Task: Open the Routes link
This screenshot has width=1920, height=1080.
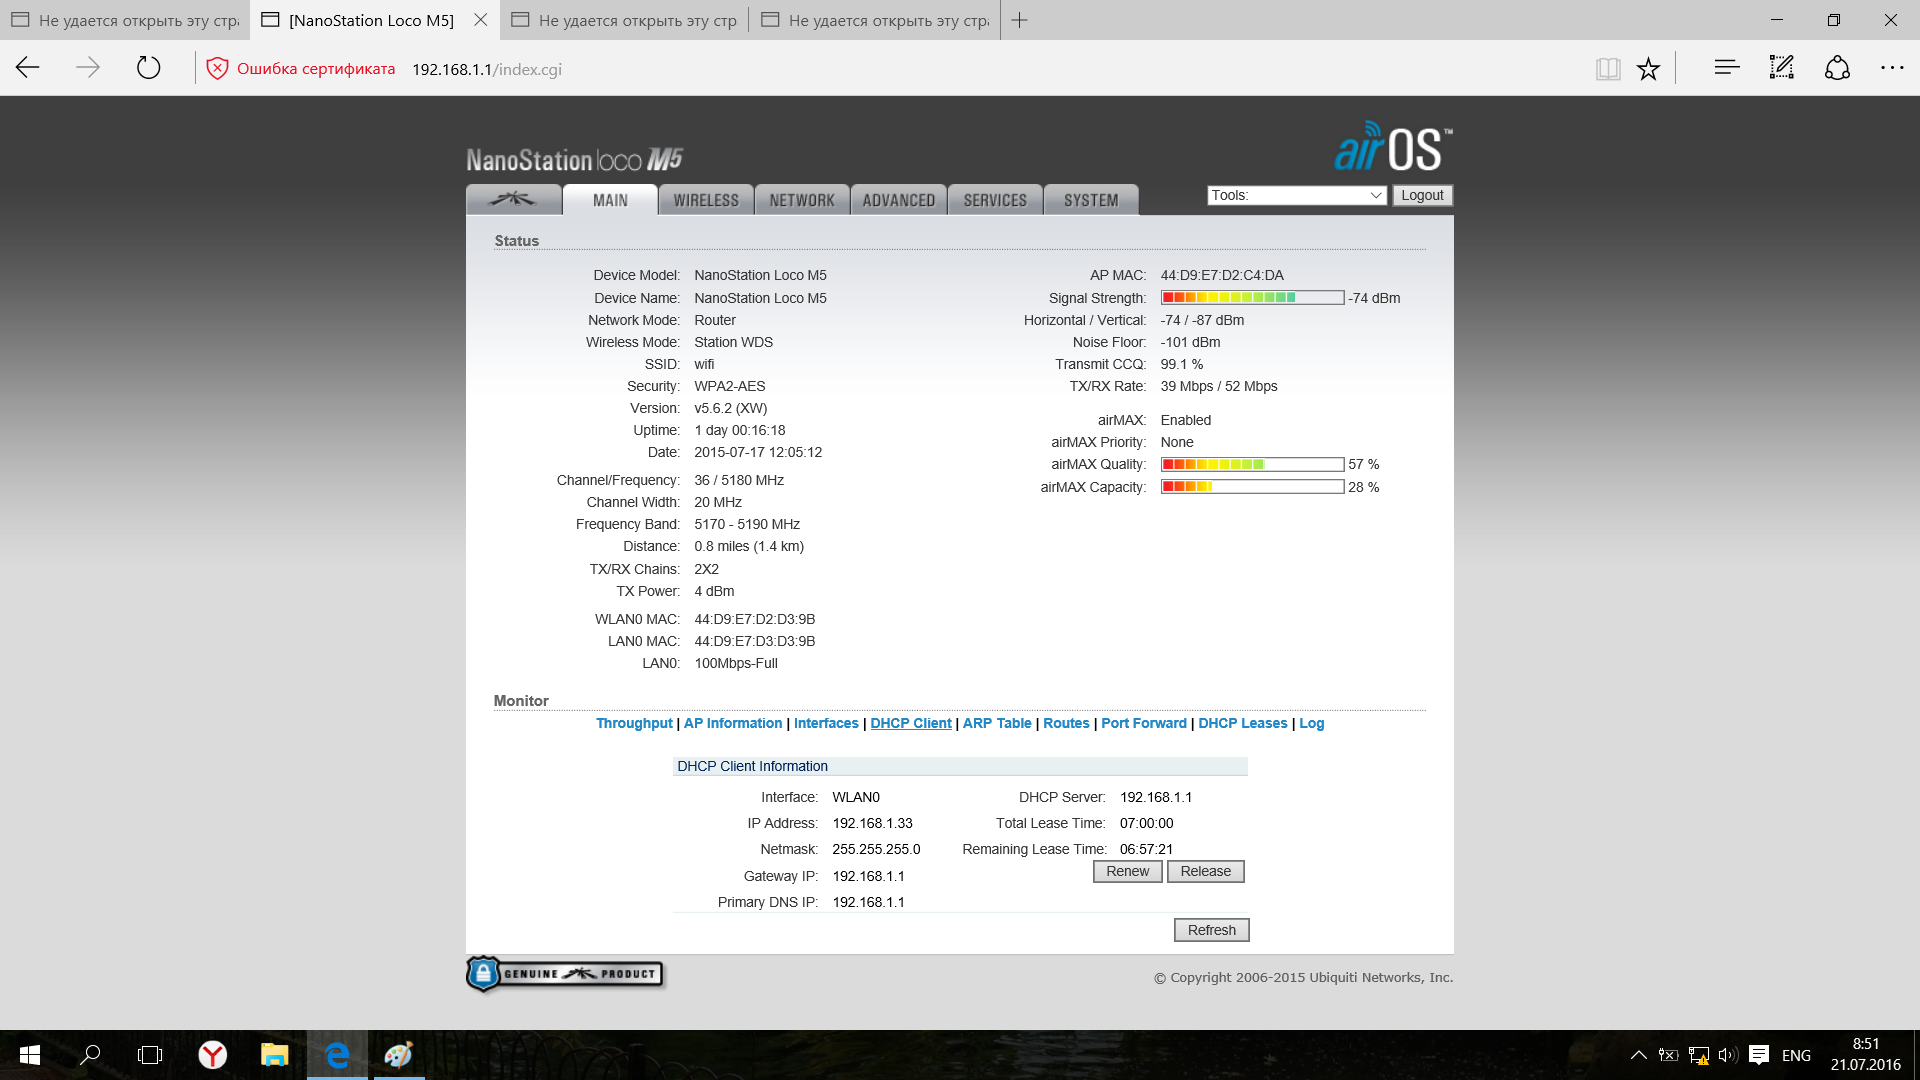Action: (x=1066, y=723)
